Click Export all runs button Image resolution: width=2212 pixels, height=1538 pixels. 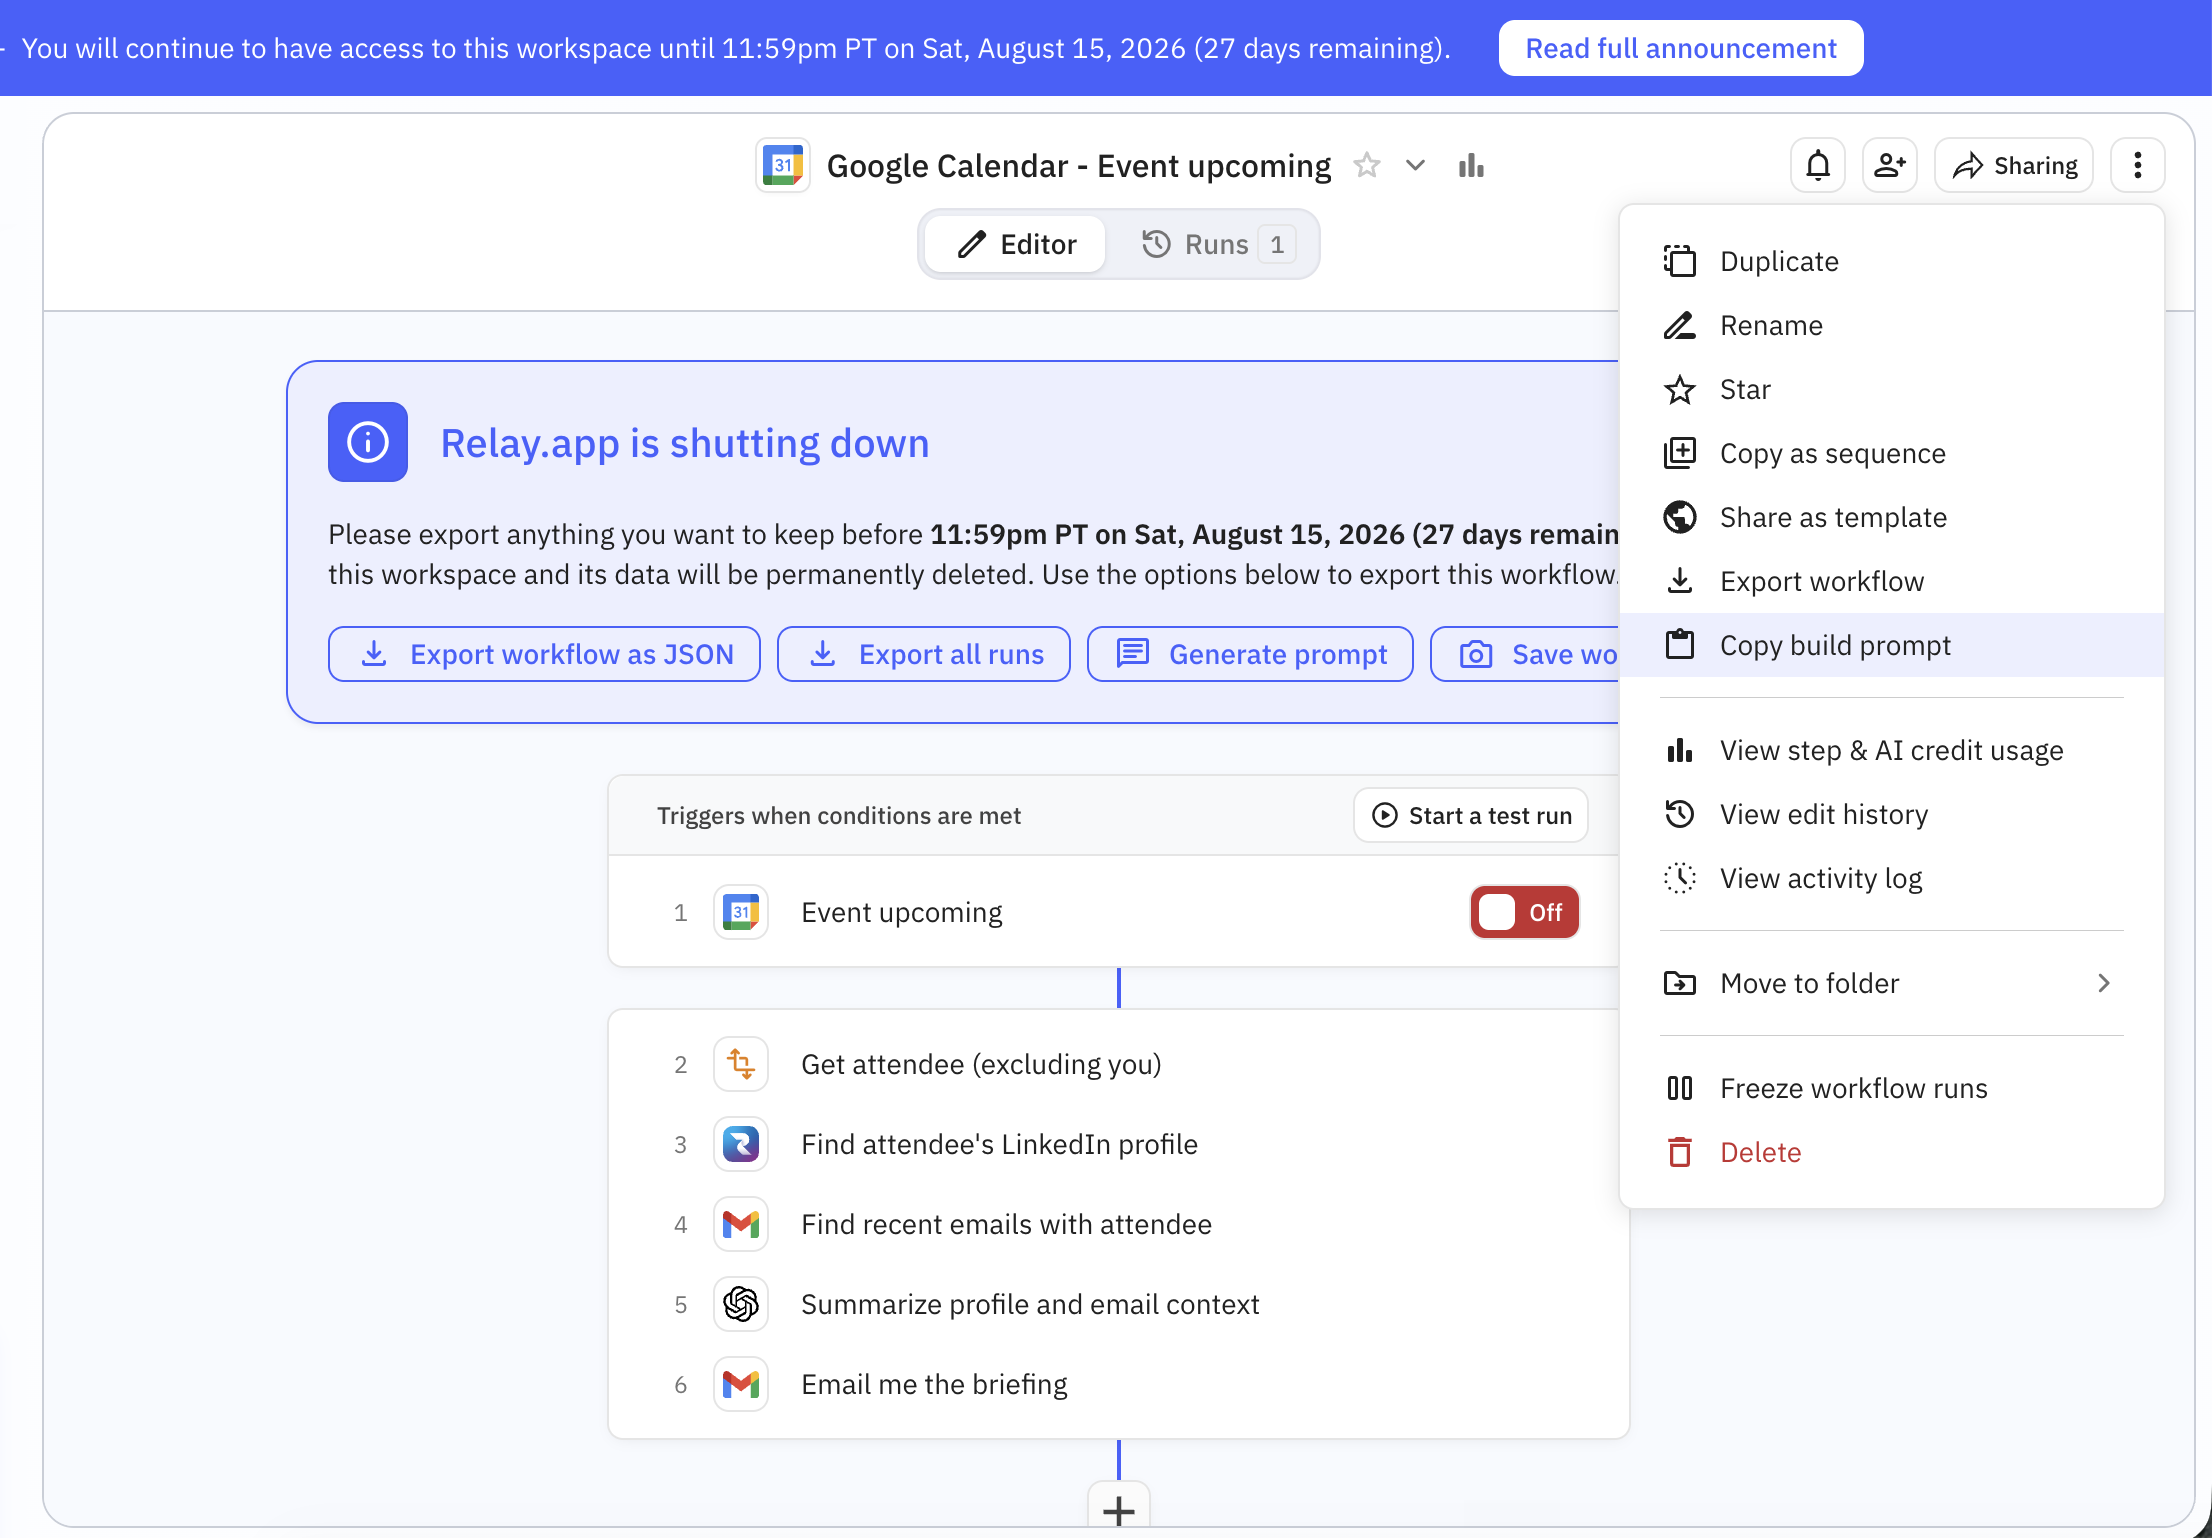pyautogui.click(x=924, y=654)
